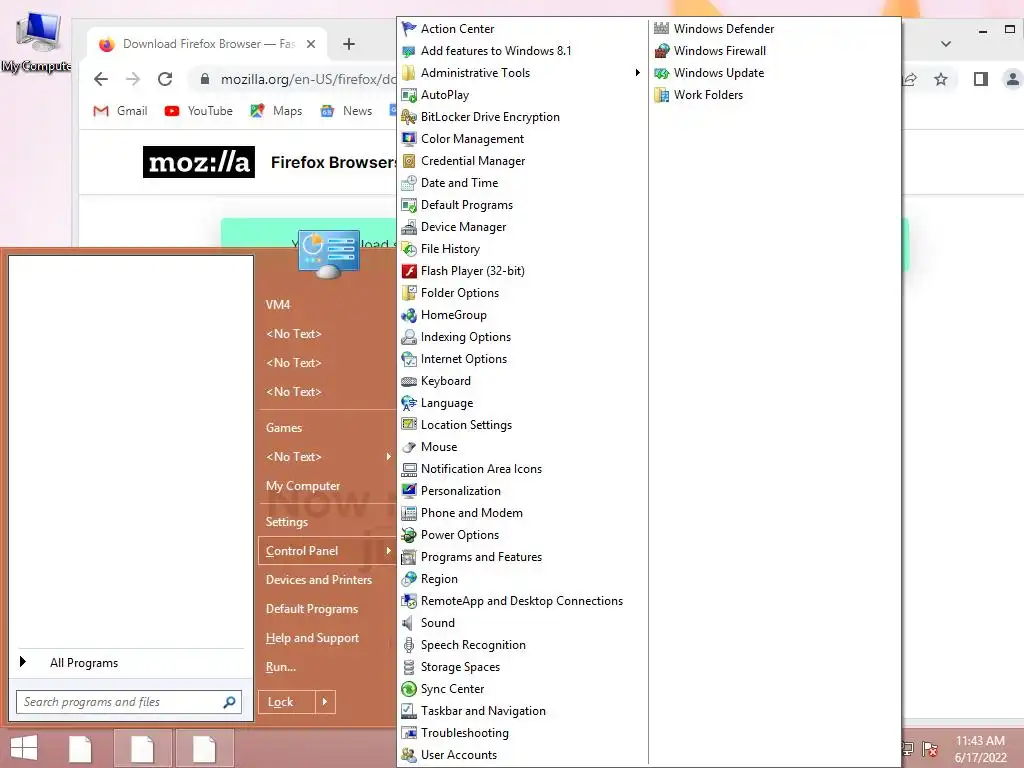Click the Keyboard icon

tap(409, 381)
